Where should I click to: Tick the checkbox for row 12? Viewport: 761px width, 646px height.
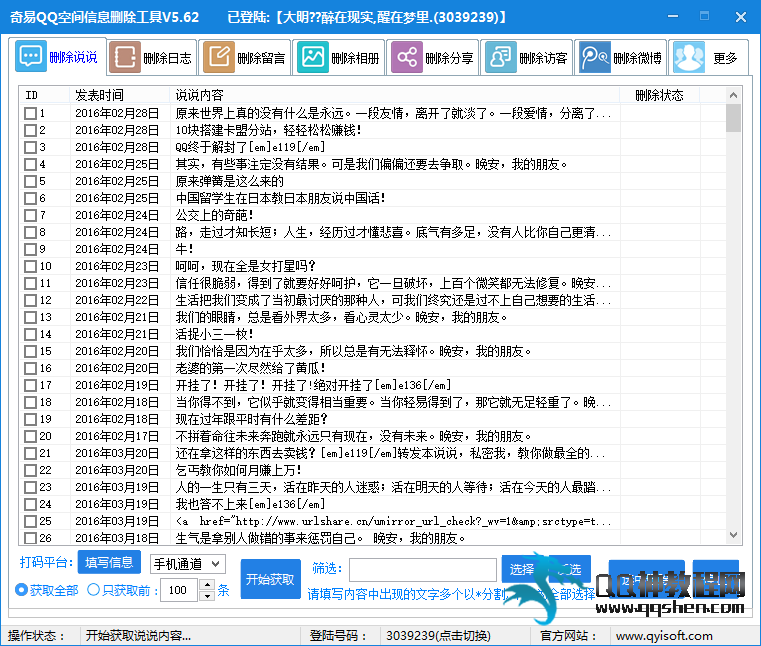point(31,300)
